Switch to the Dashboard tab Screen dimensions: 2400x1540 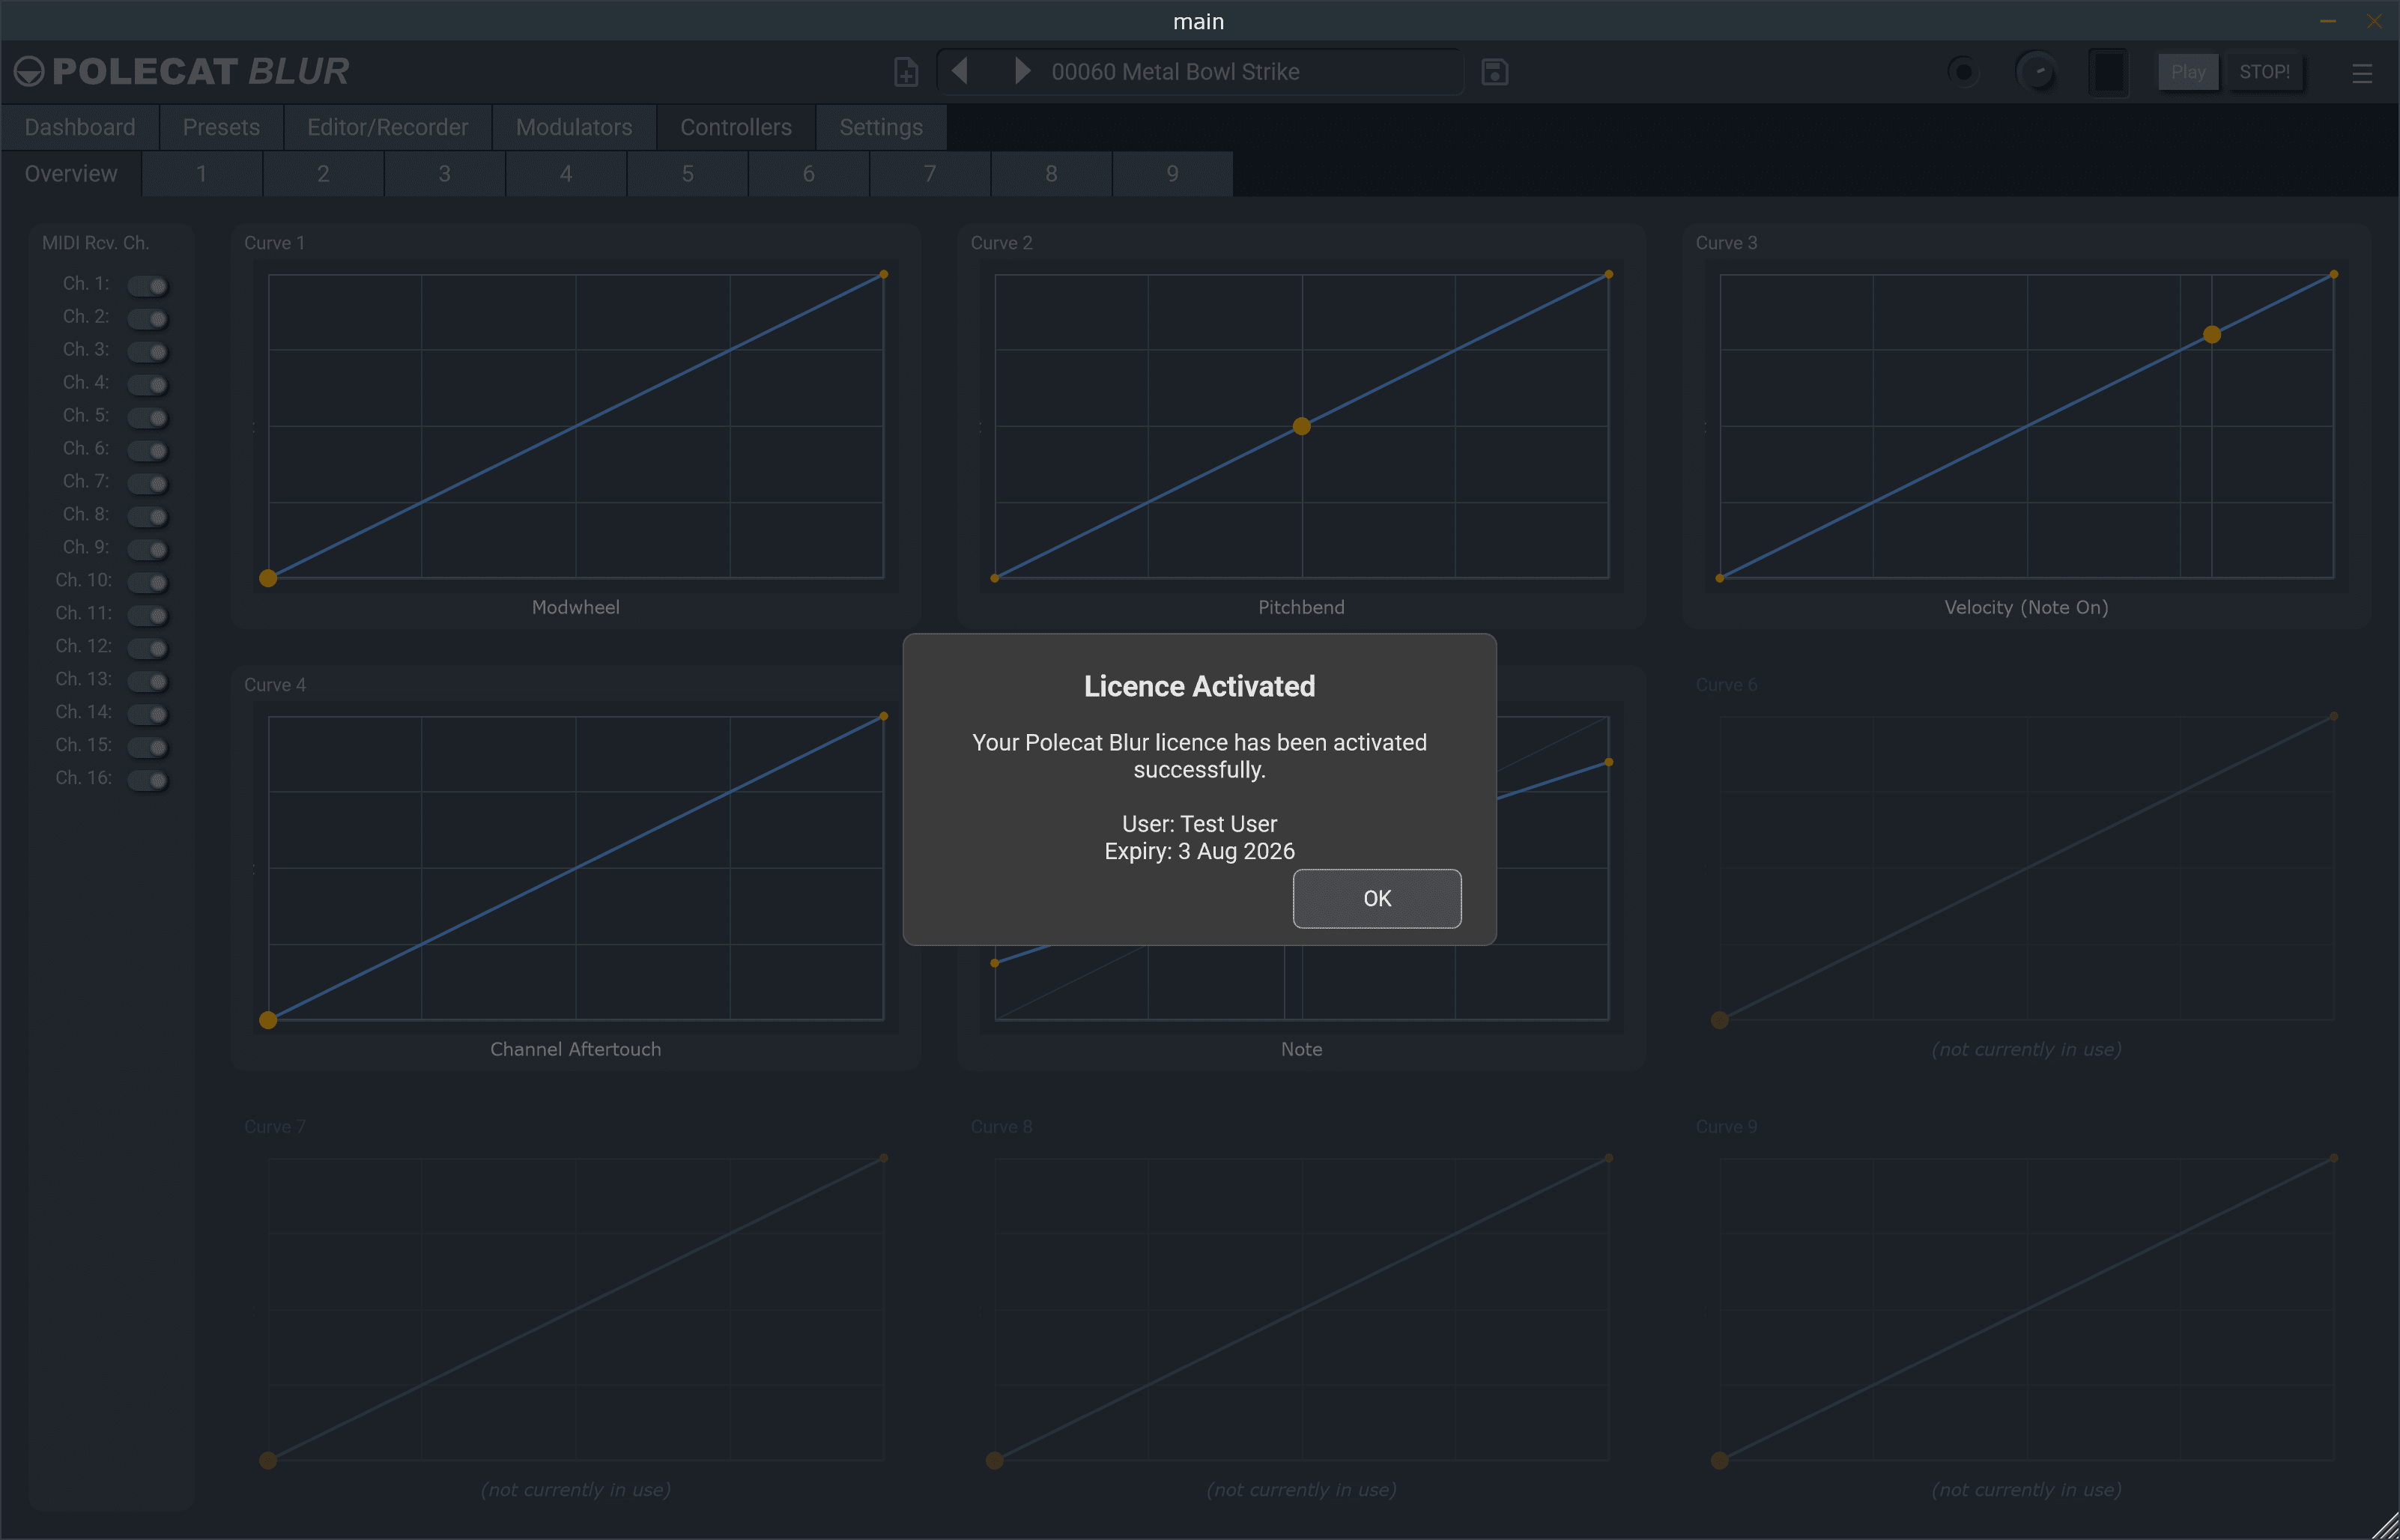point(80,127)
